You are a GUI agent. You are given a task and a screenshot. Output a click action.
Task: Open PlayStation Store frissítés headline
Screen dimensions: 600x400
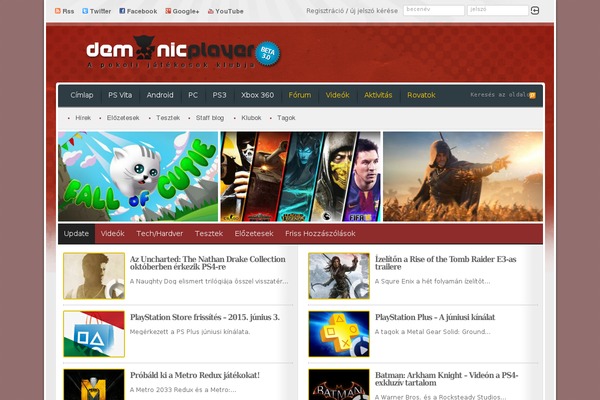pyautogui.click(x=205, y=317)
